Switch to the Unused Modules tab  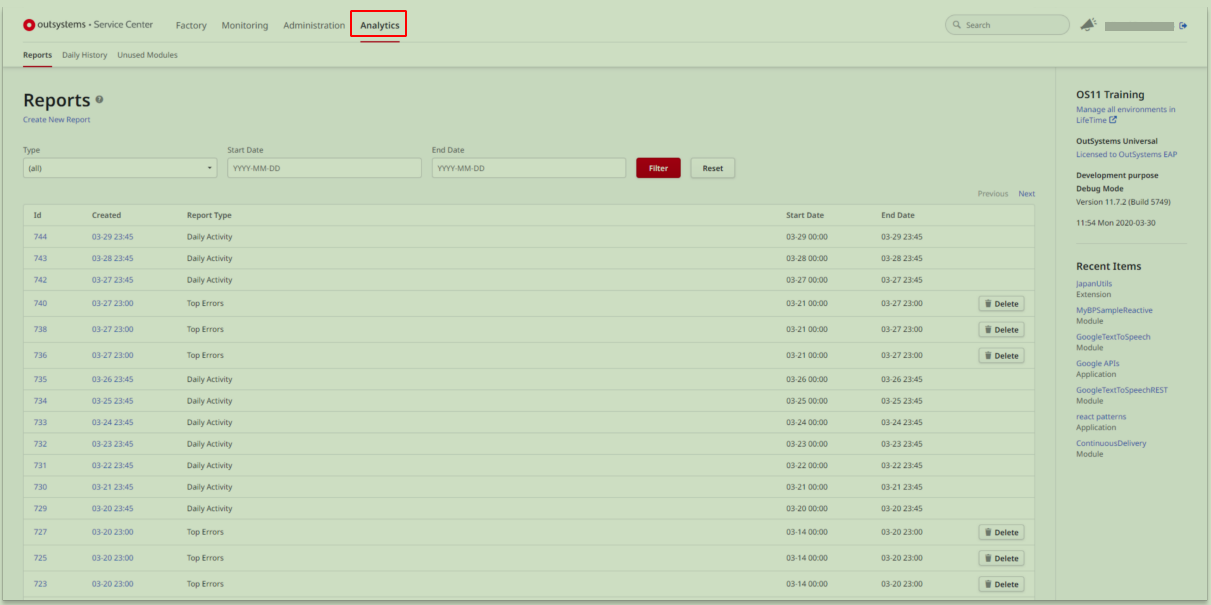click(x=147, y=55)
